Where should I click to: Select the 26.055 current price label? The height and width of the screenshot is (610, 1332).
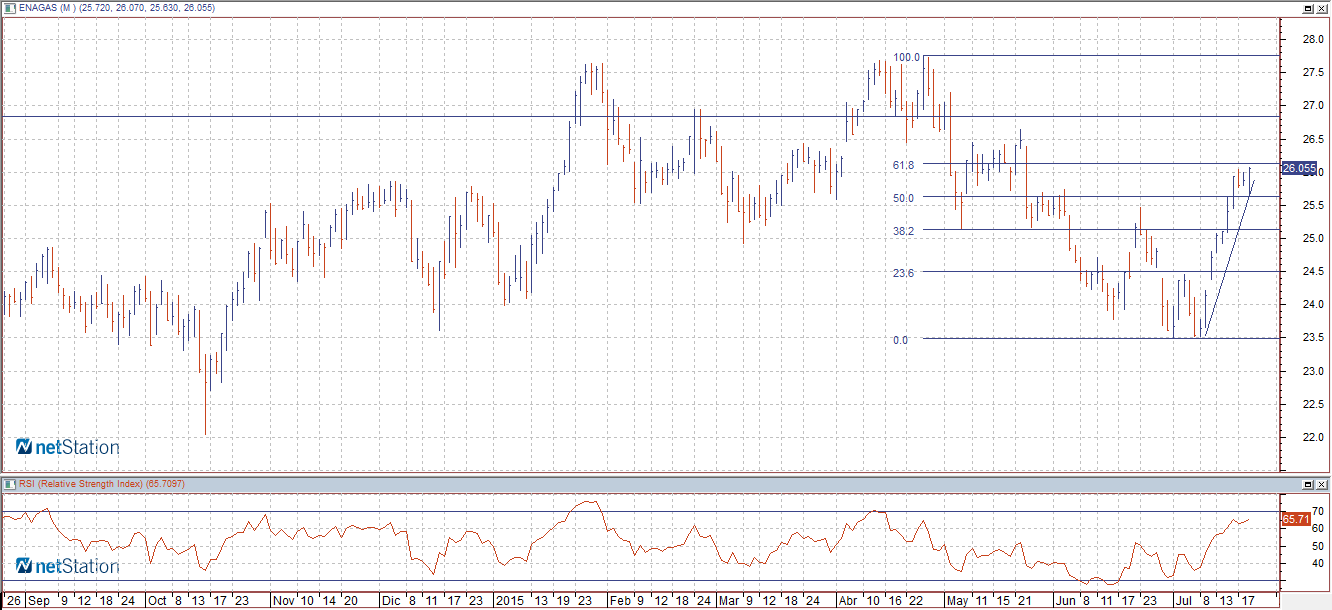1298,169
